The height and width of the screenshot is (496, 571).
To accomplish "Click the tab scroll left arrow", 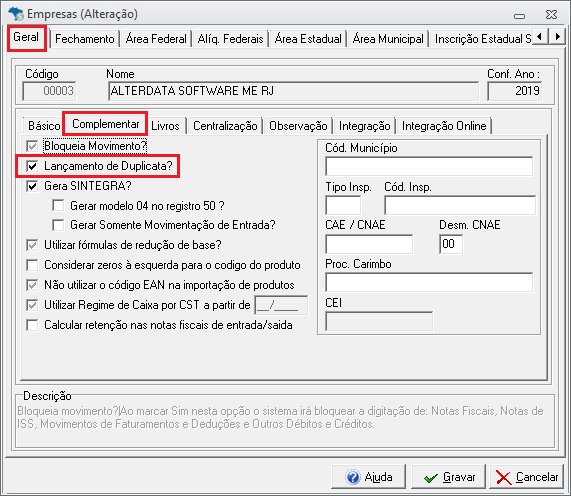I will [x=540, y=36].
